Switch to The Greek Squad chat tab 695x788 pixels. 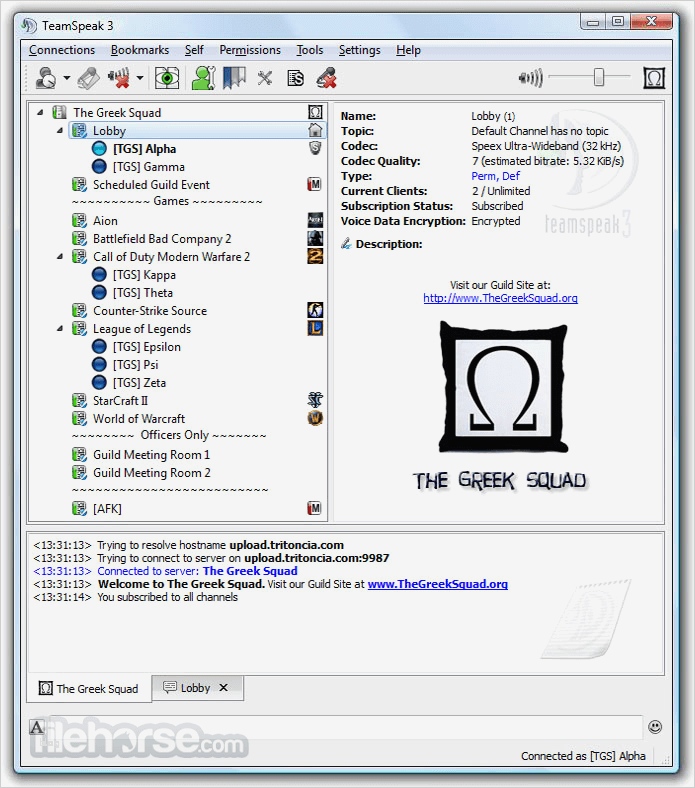point(89,688)
